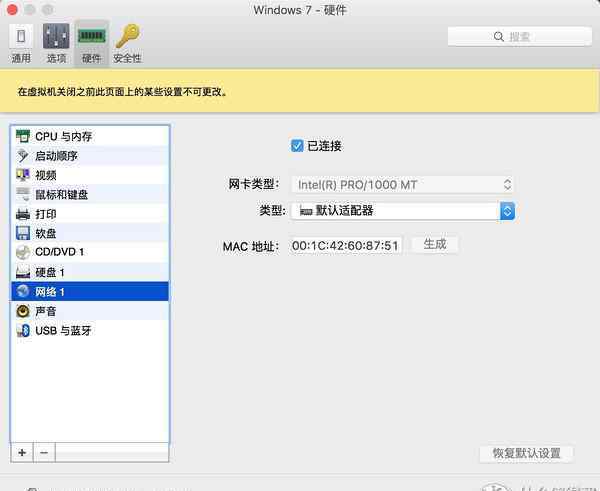Viewport: 600px width, 491px height.
Task: Click the 打印 printer icon
Action: (x=23, y=214)
